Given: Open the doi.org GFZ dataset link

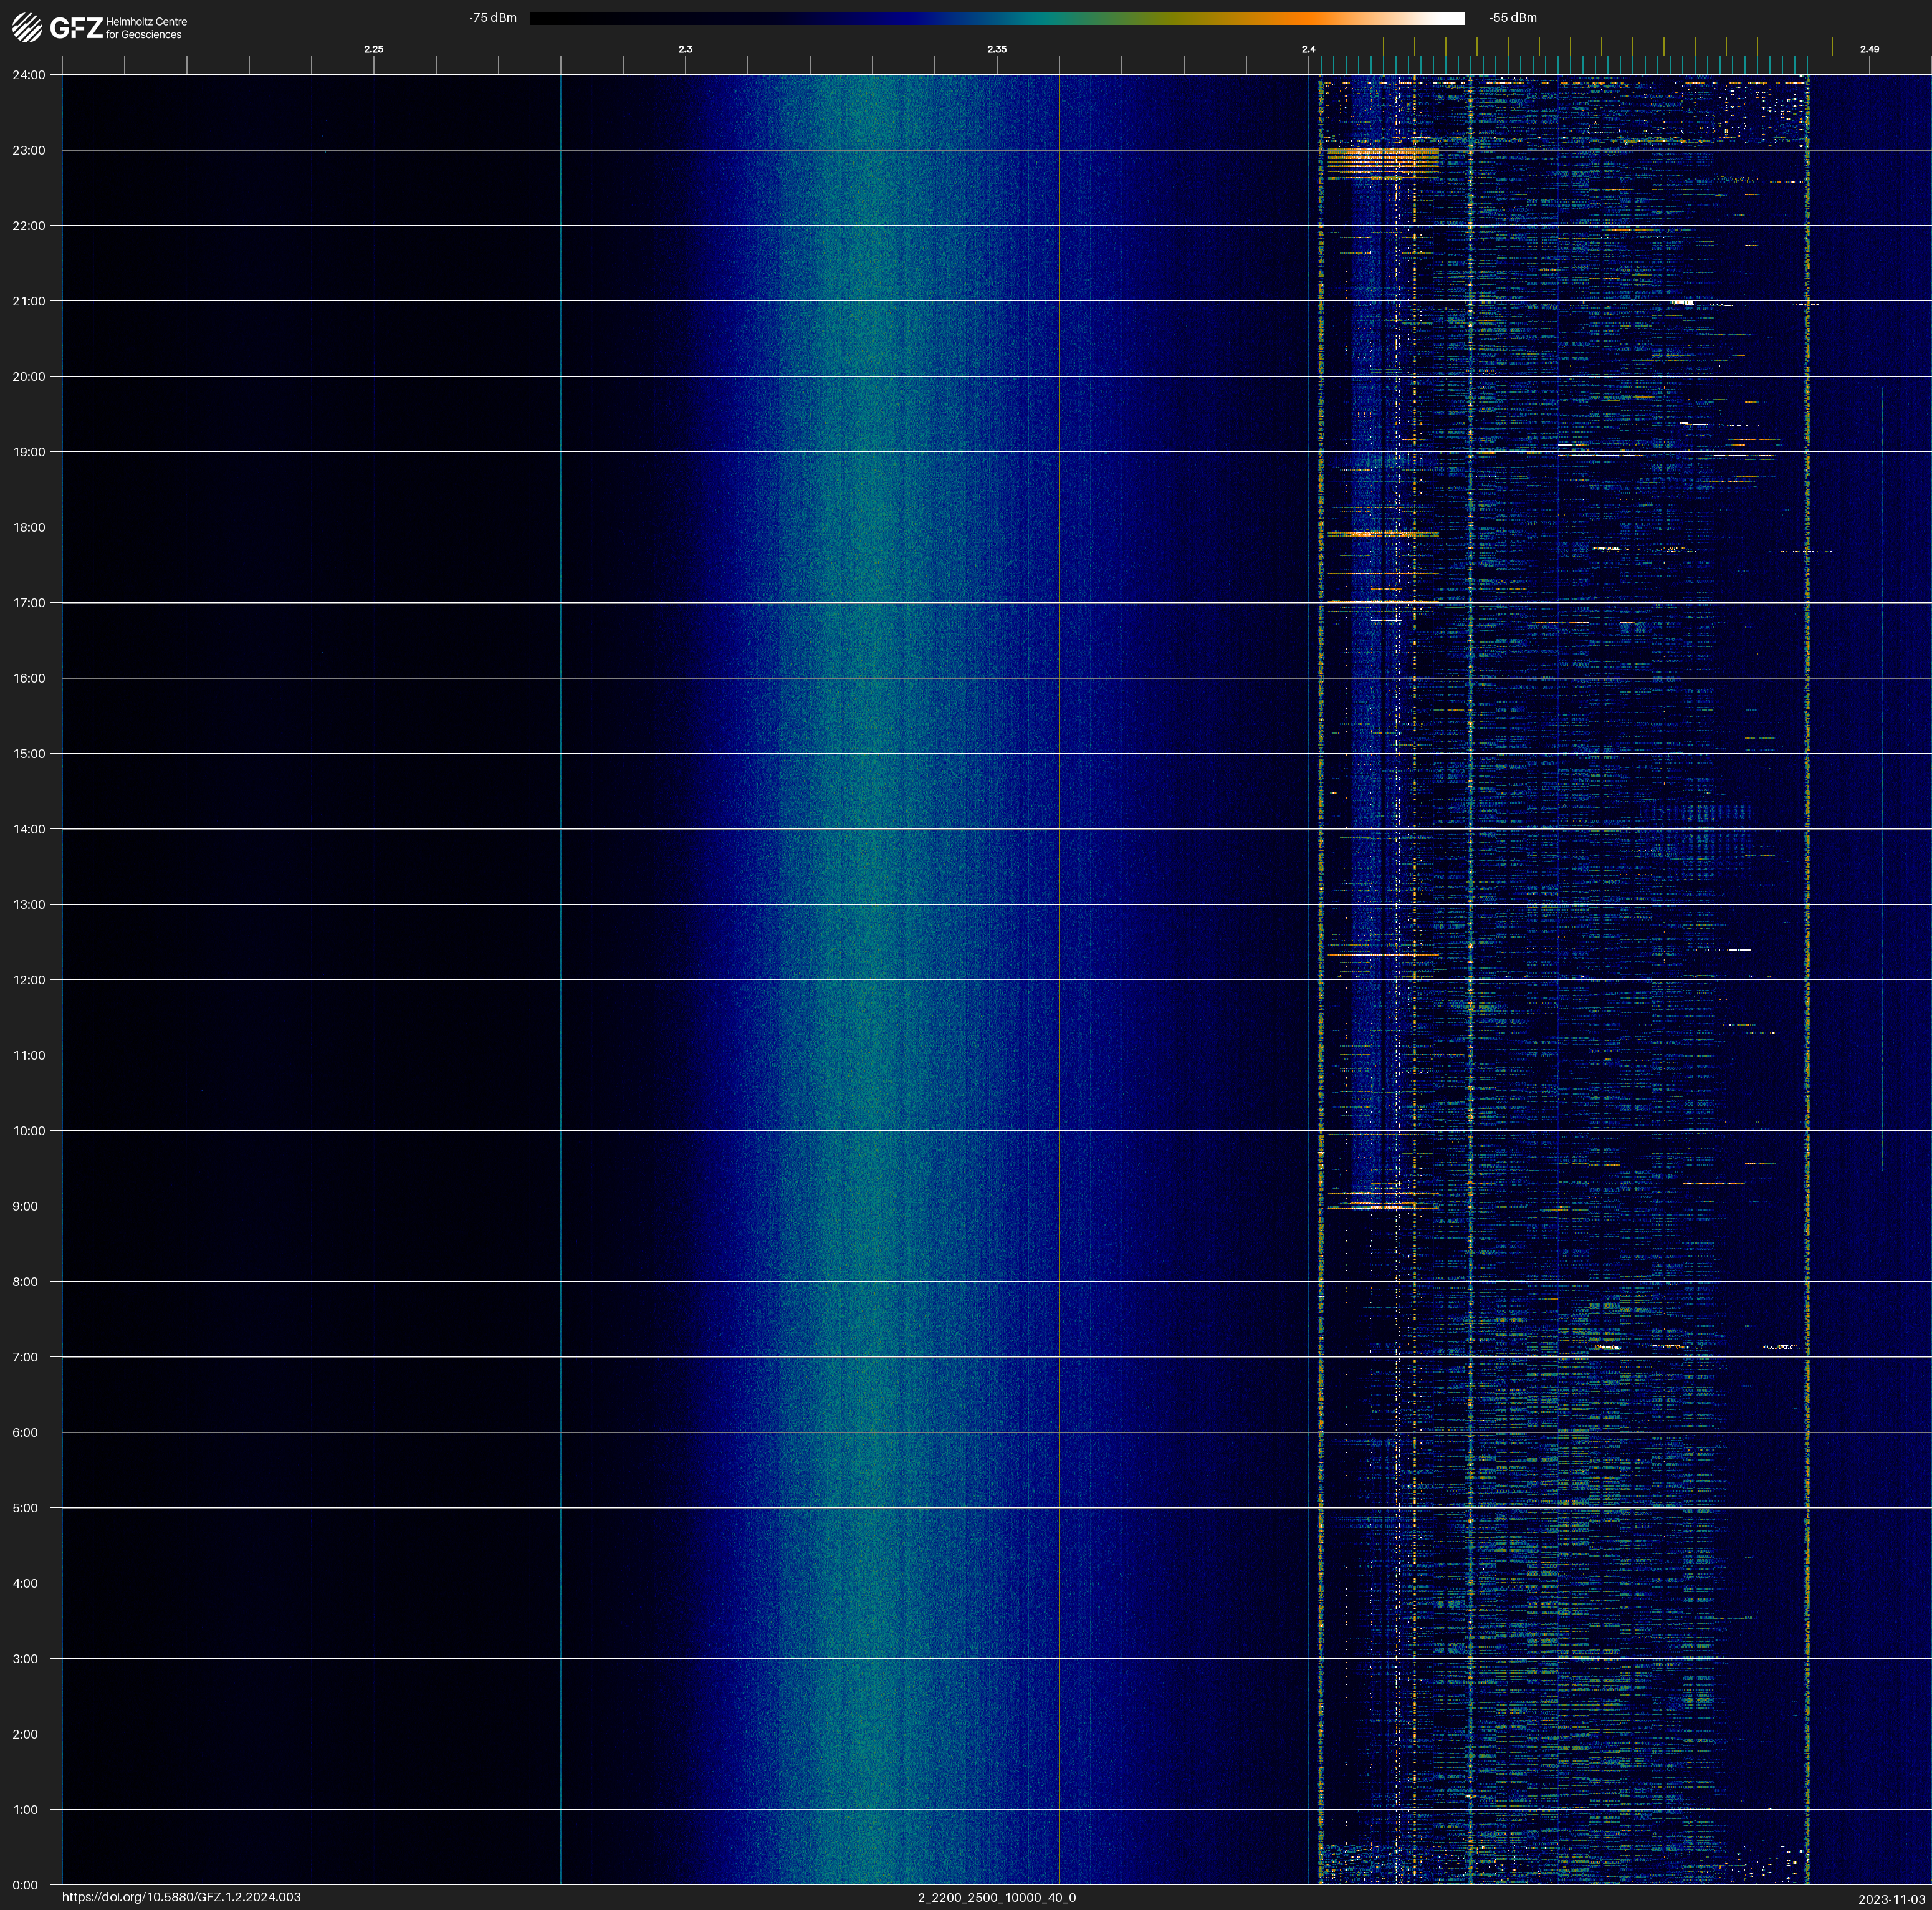Looking at the screenshot, I should point(181,1897).
